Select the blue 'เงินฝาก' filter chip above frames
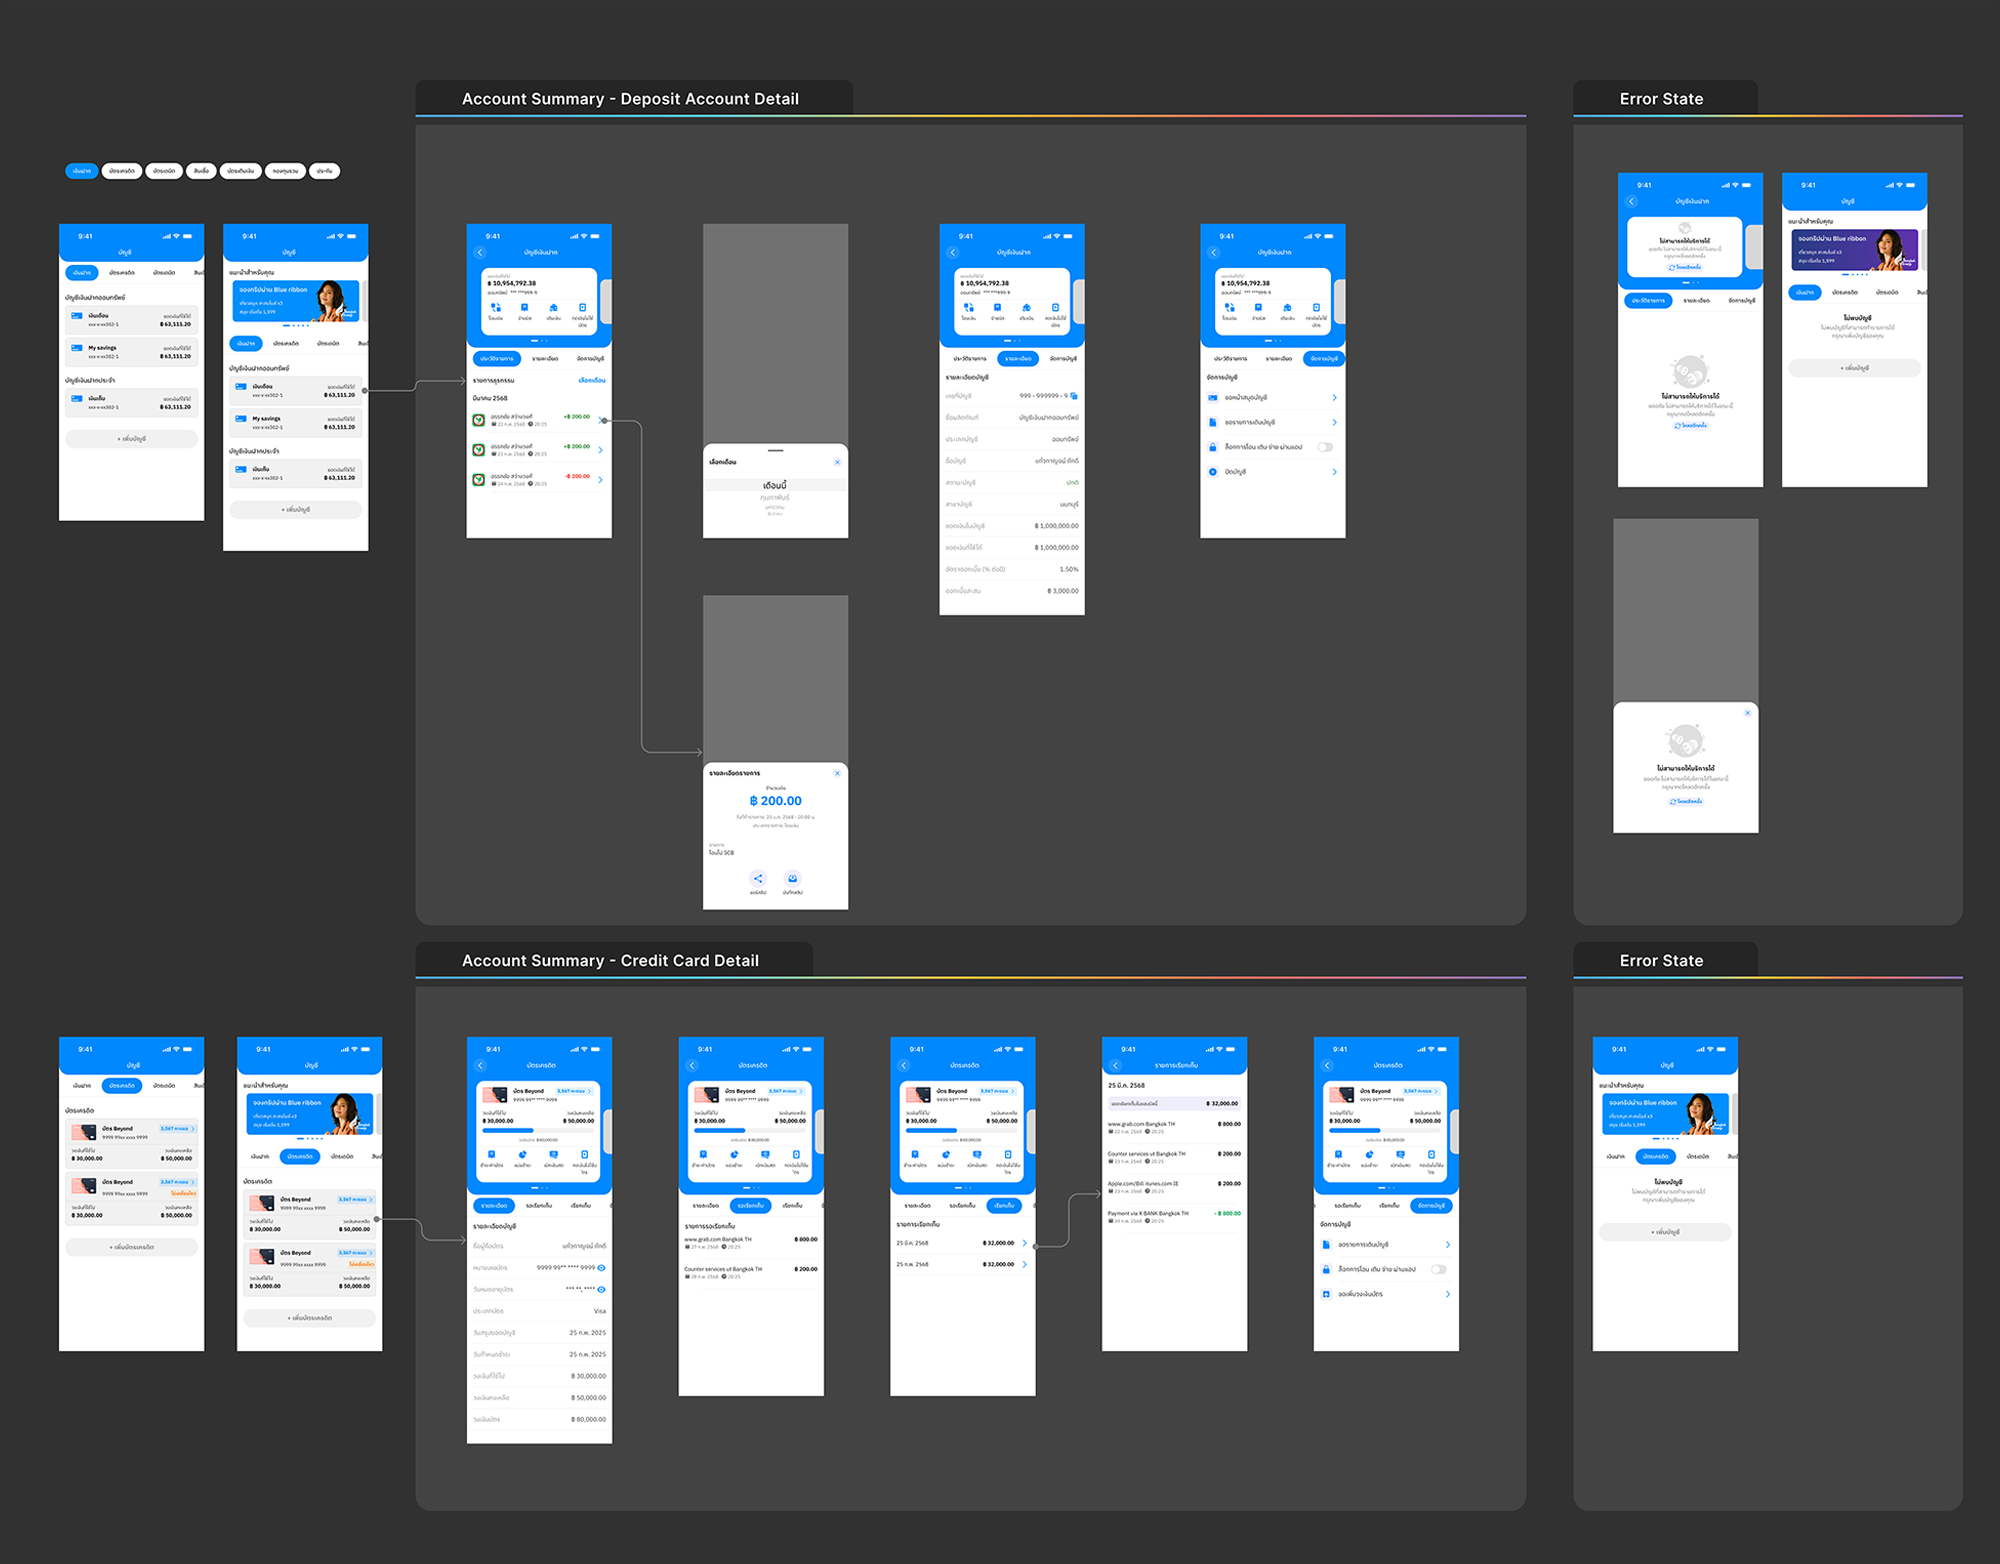 (x=81, y=171)
